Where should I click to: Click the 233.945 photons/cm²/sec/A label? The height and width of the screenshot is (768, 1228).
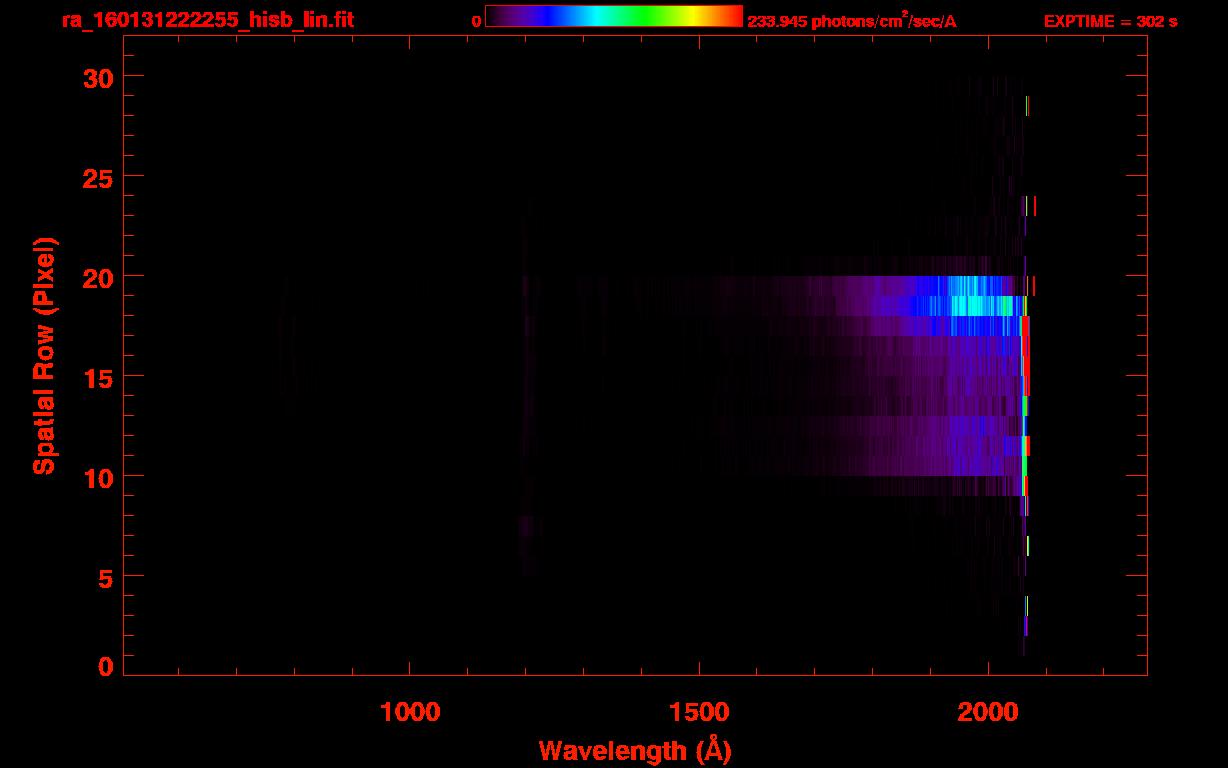(x=852, y=21)
